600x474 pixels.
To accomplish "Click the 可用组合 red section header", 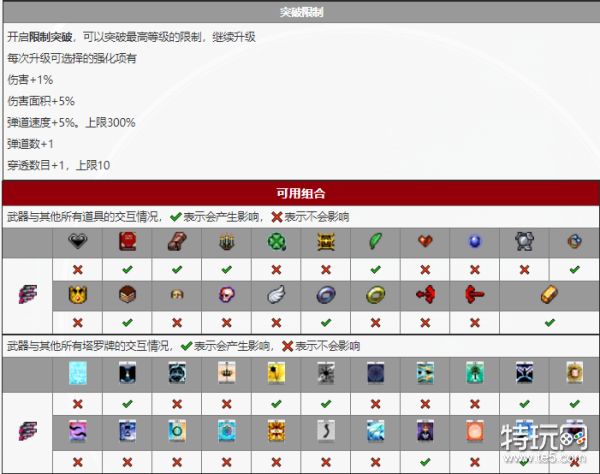I will 300,193.
